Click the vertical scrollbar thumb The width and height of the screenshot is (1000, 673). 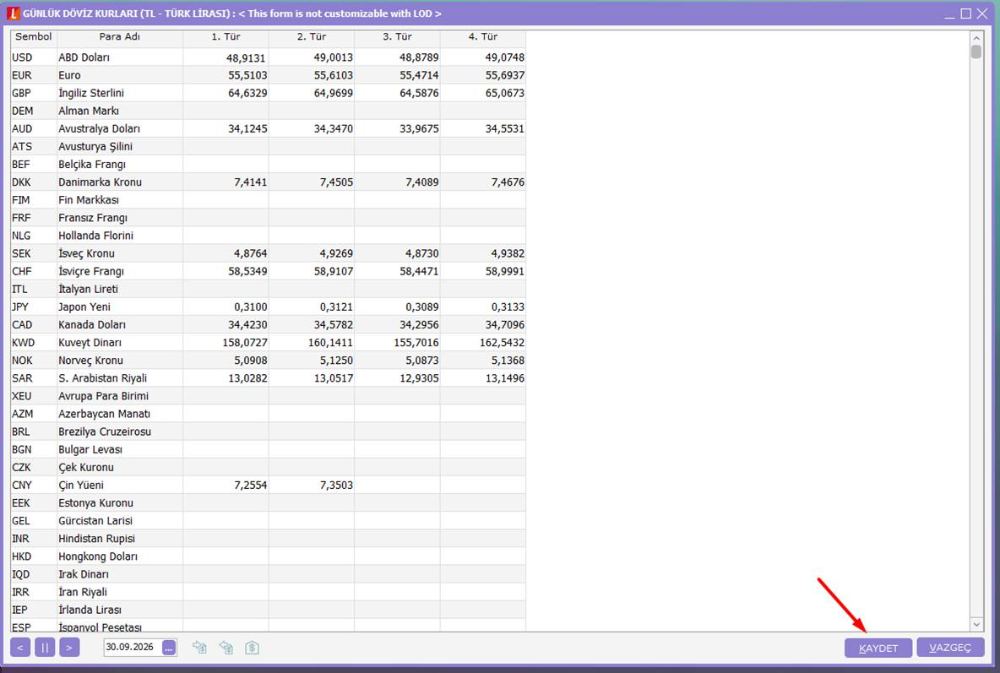click(x=976, y=52)
